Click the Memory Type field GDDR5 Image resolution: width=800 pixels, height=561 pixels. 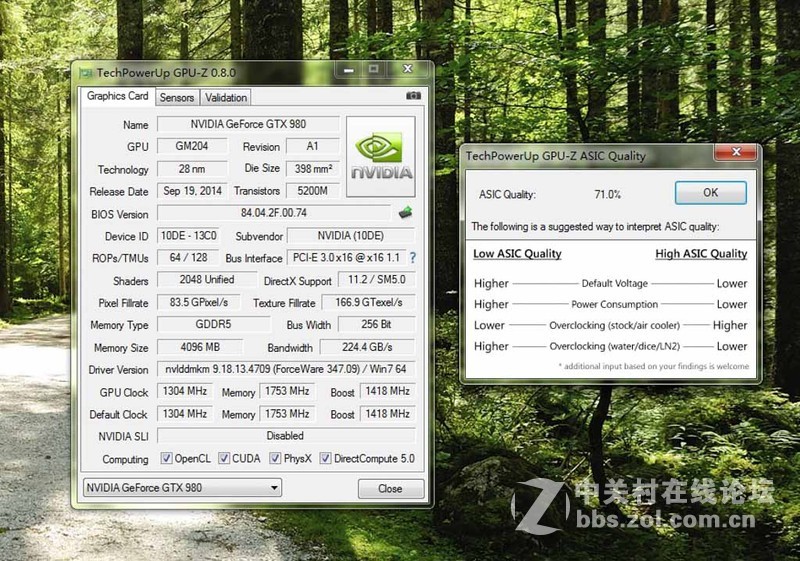pyautogui.click(x=213, y=324)
